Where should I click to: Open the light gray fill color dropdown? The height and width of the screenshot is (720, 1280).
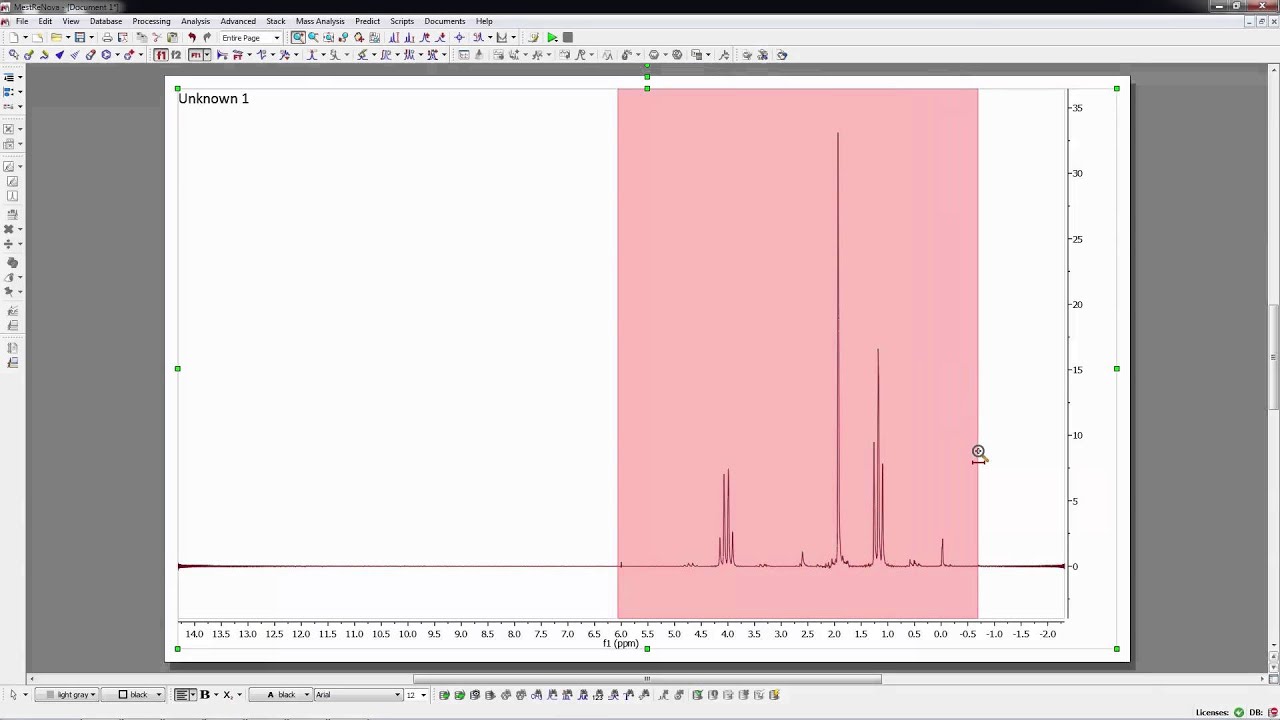click(x=67, y=694)
